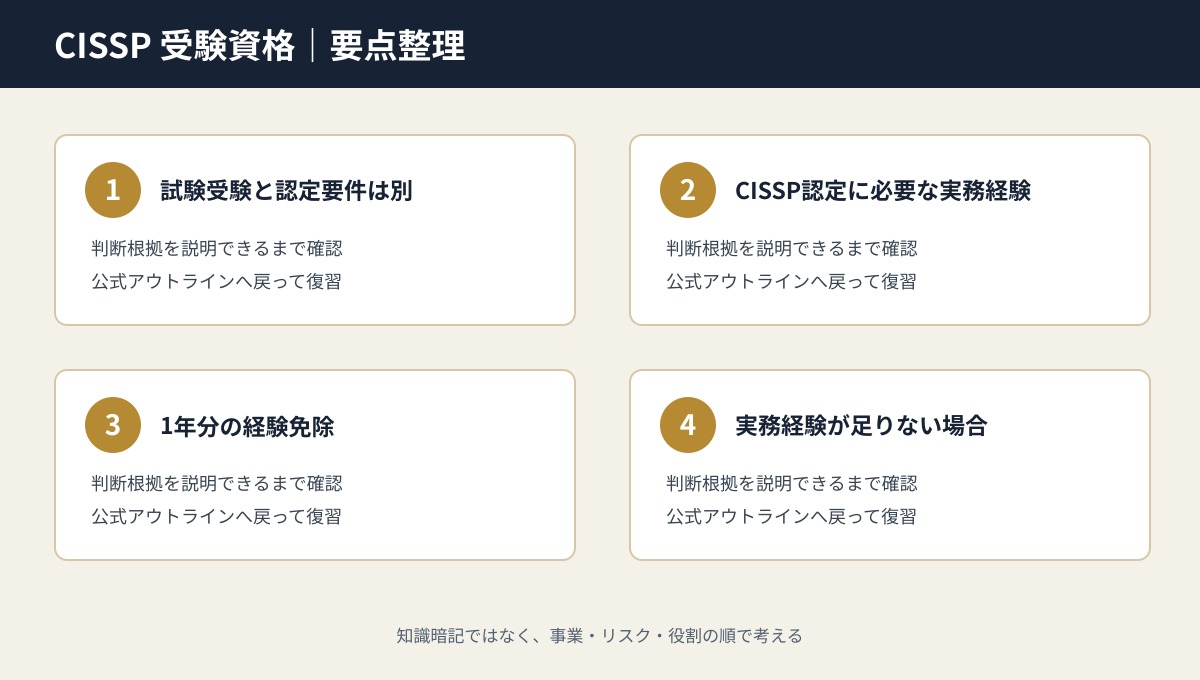Viewport: 1200px width, 680px height.
Task: Click the gold number 2 circle badge
Action: pyautogui.click(x=688, y=190)
